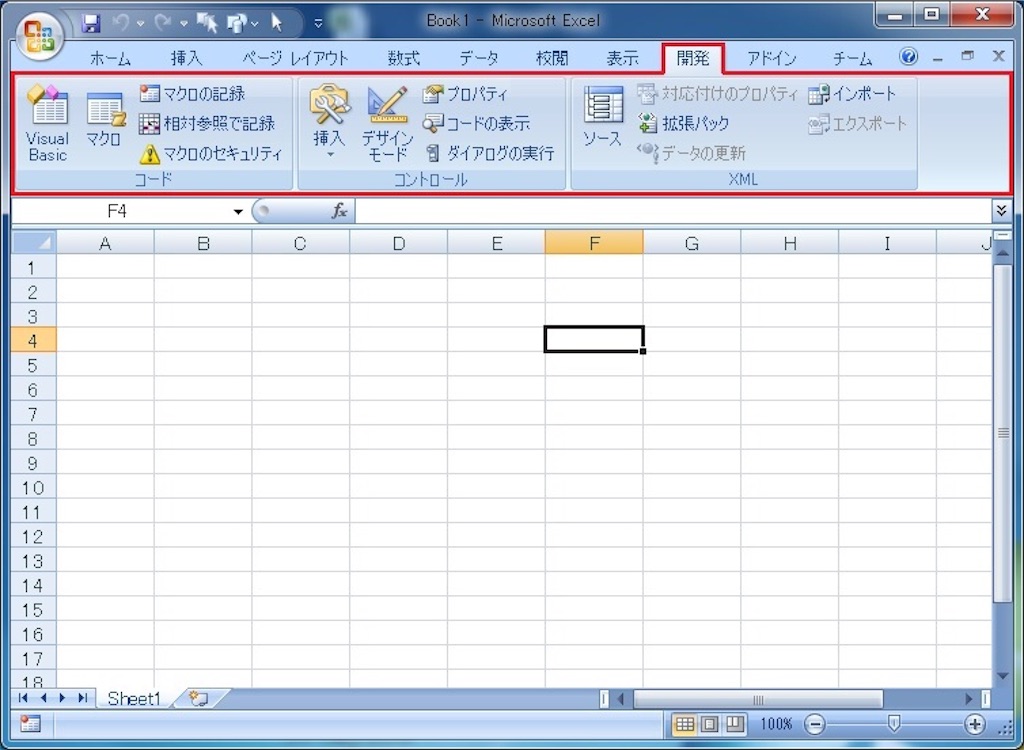Screen dimensions: 1024x750
Task: Save the workbook from Quick Access Toolbar
Action: coord(91,24)
